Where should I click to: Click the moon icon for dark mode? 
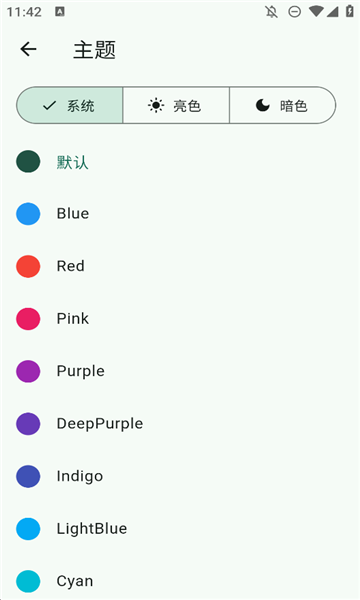(262, 105)
